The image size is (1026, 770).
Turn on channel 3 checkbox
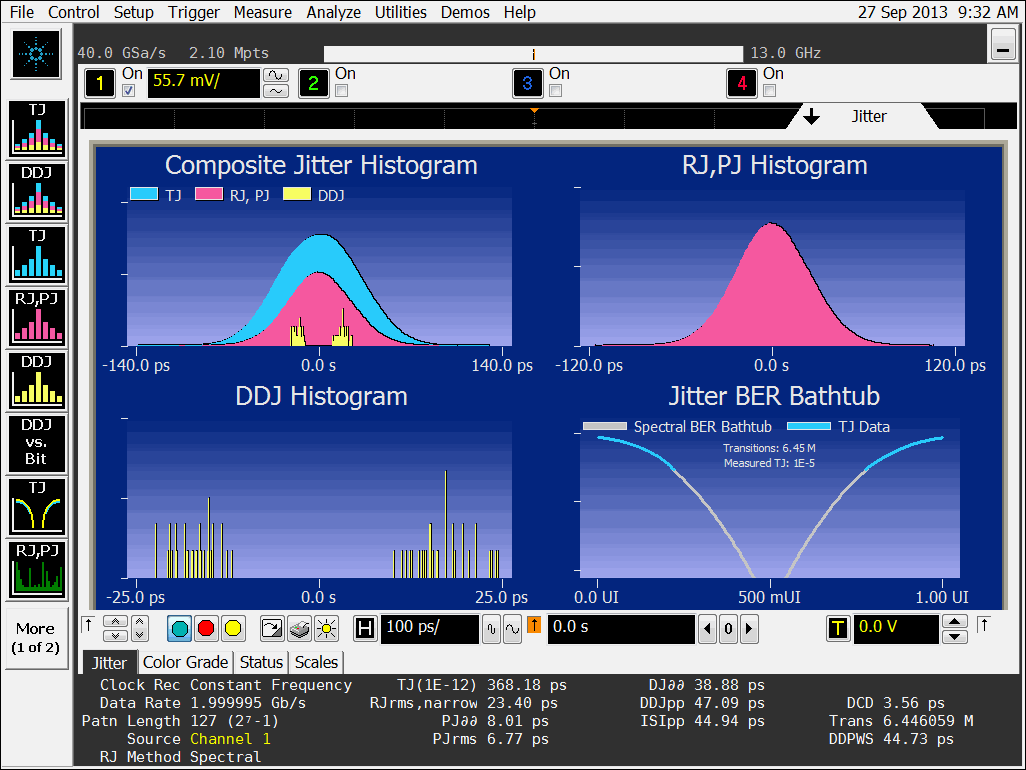click(556, 90)
